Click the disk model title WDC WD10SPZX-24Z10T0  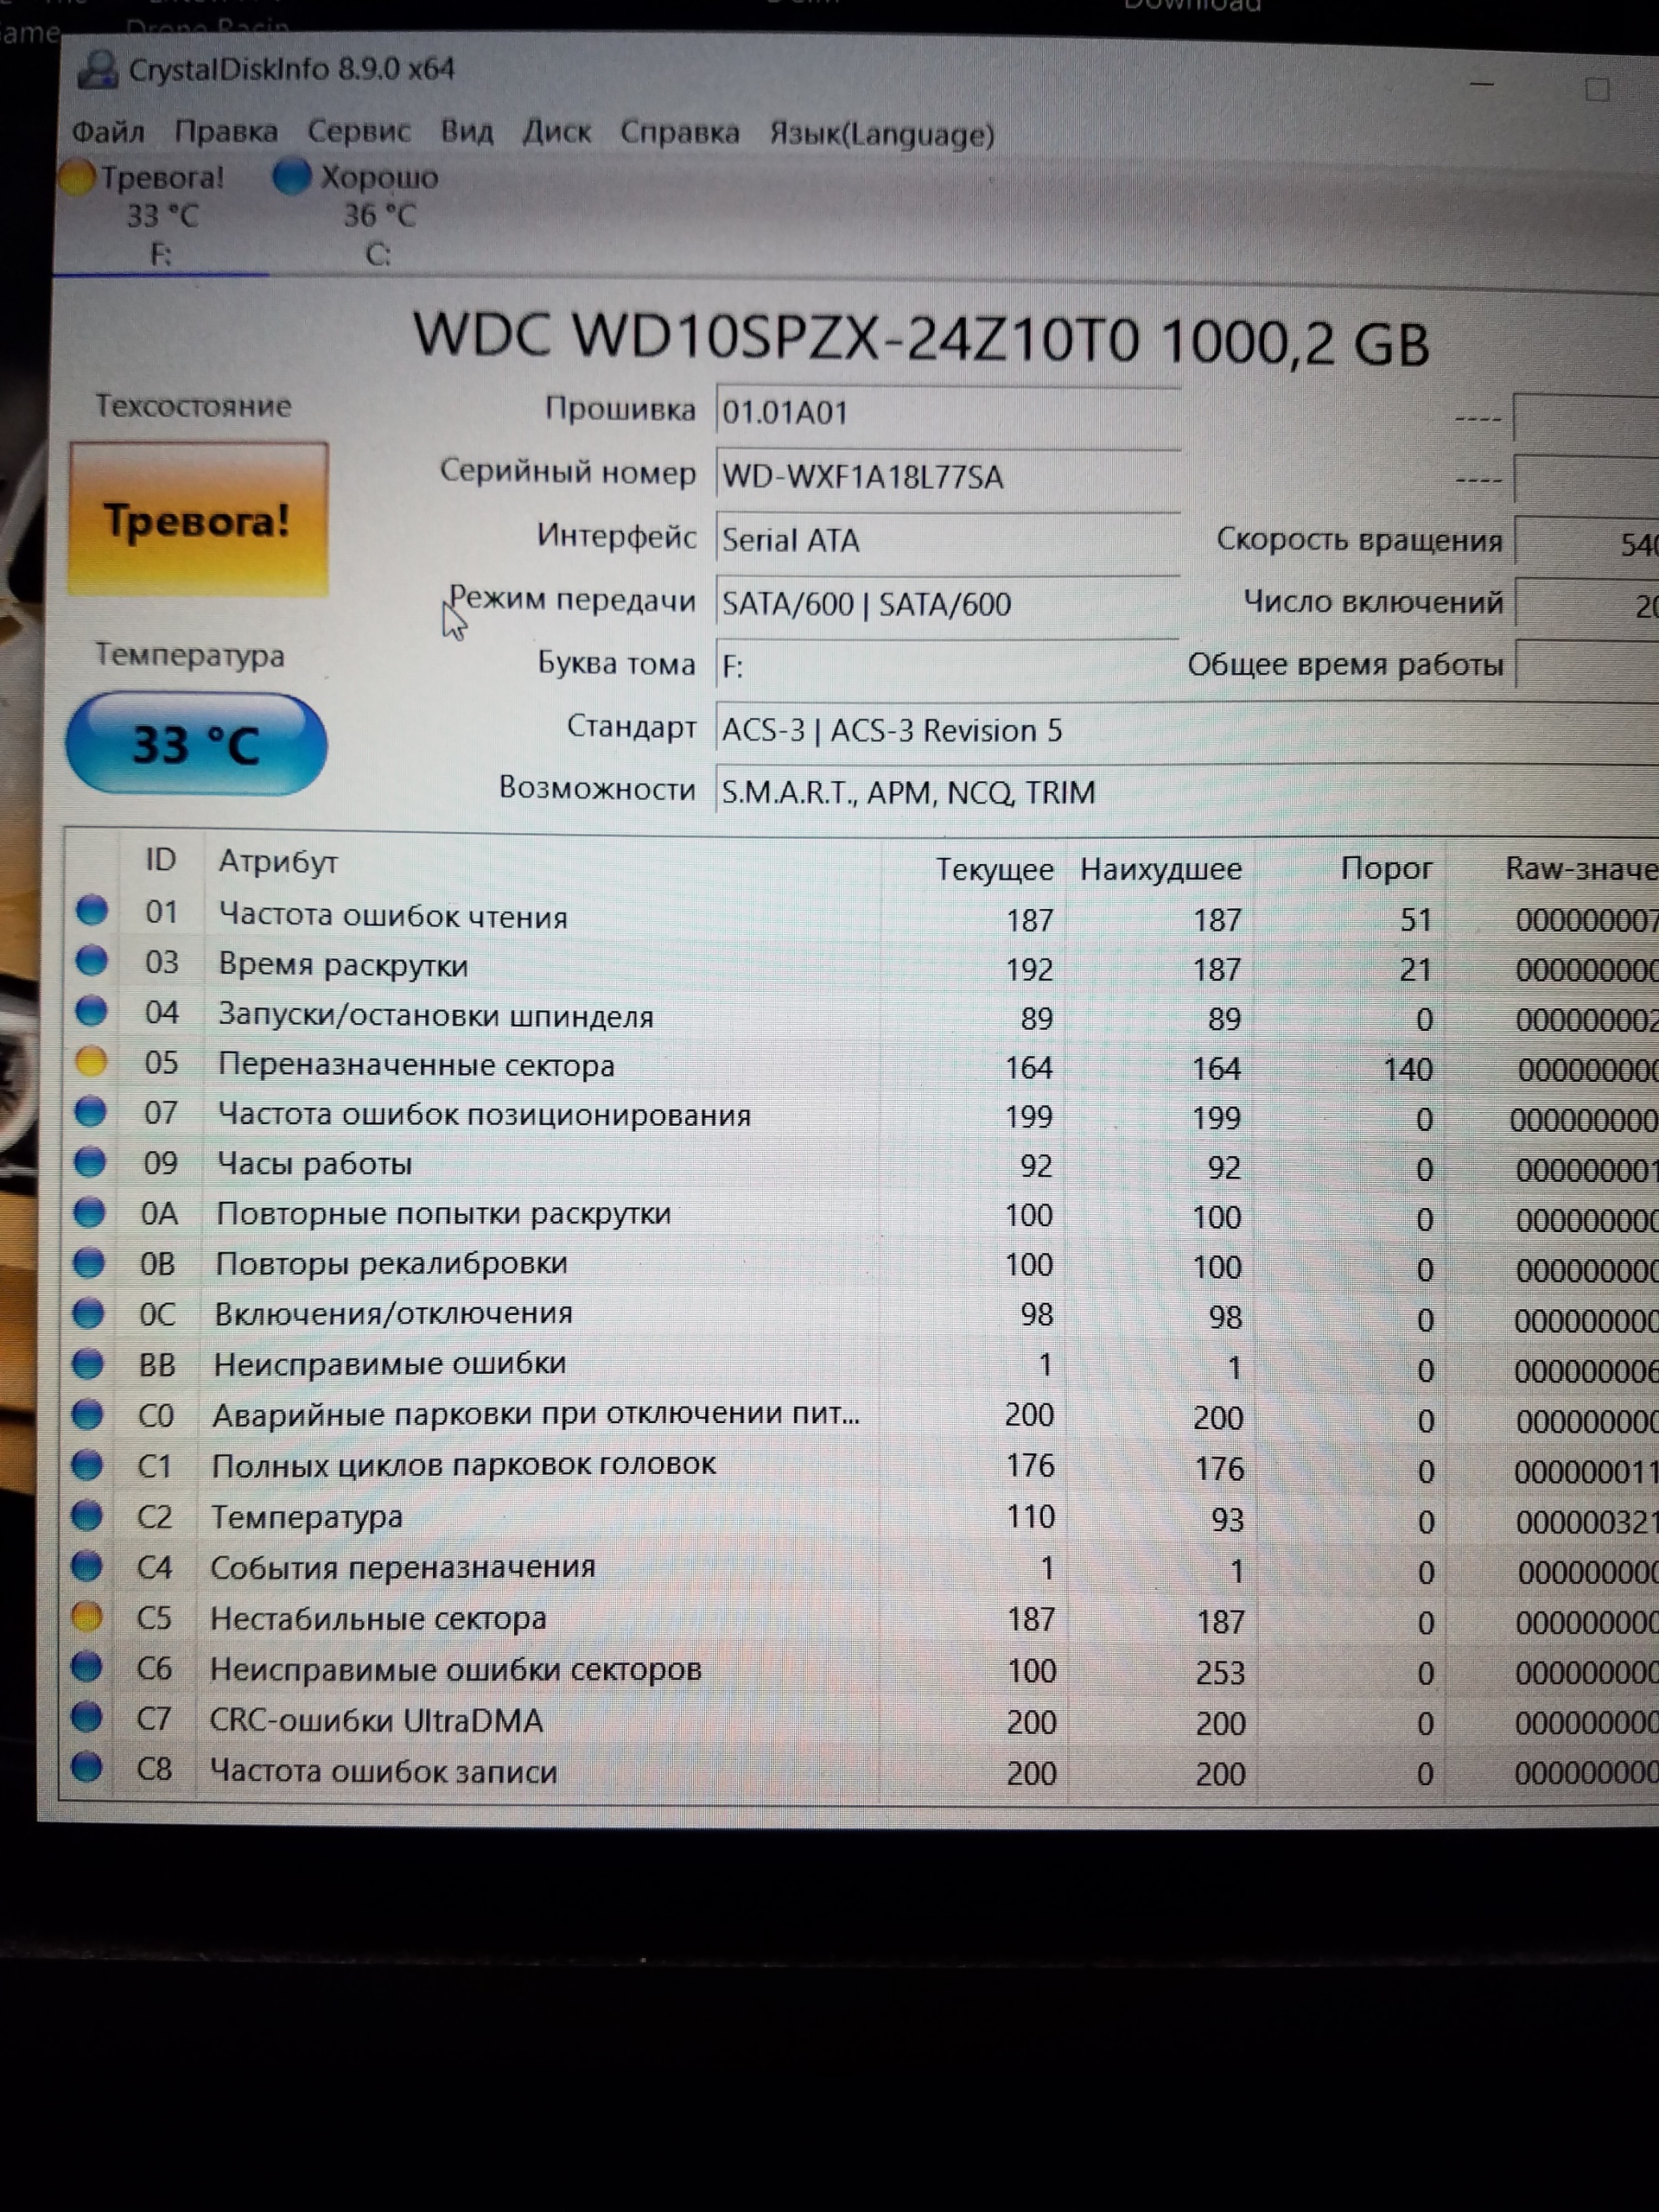(x=776, y=337)
